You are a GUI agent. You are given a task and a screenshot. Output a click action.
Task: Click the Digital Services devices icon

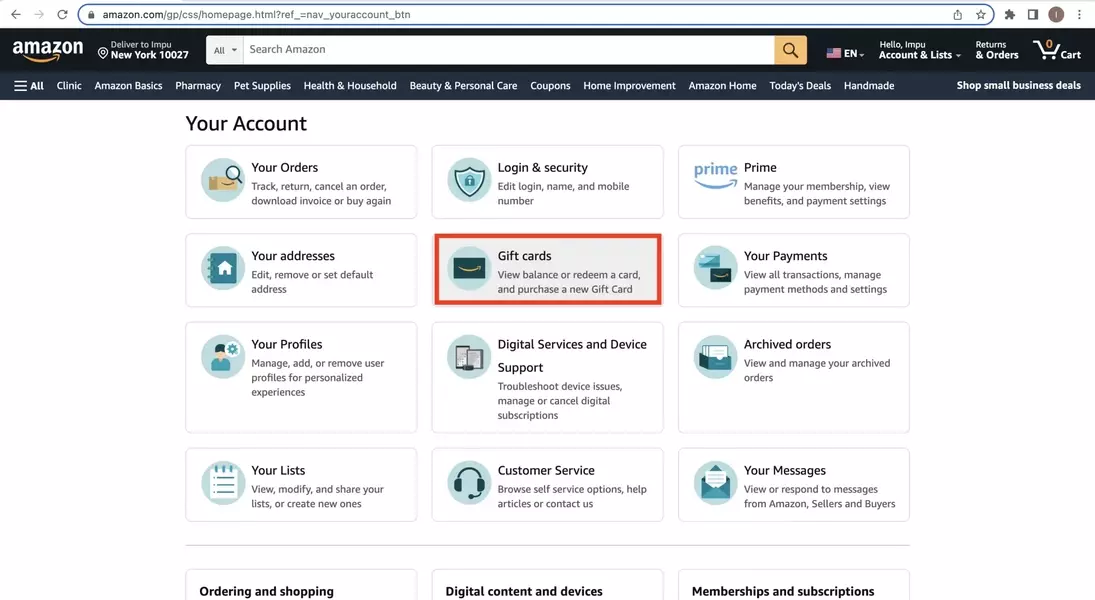point(469,357)
